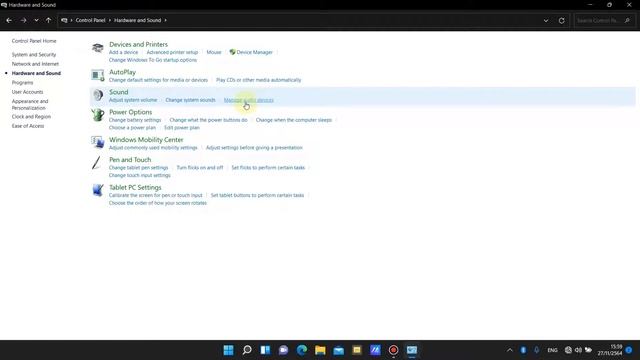Image resolution: width=640 pixels, height=360 pixels.
Task: Expand chevron after Control Panel breadcrumb
Action: click(x=110, y=20)
